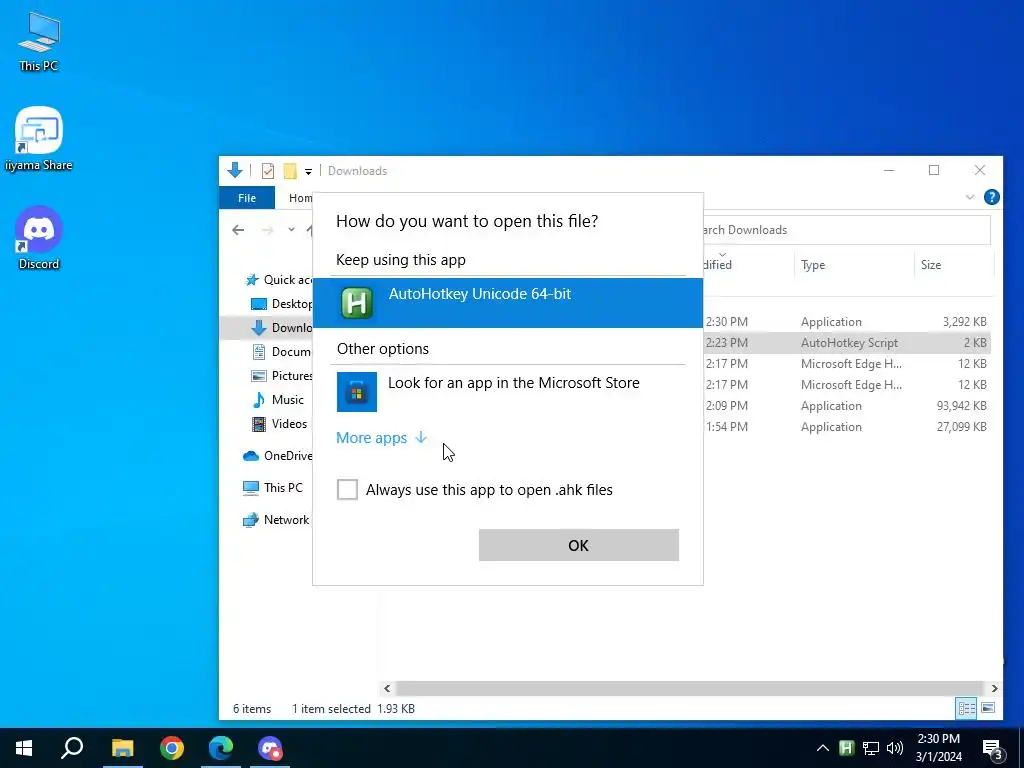The width and height of the screenshot is (1024, 768).
Task: Check Always use this app for .ahk files
Action: coord(347,489)
